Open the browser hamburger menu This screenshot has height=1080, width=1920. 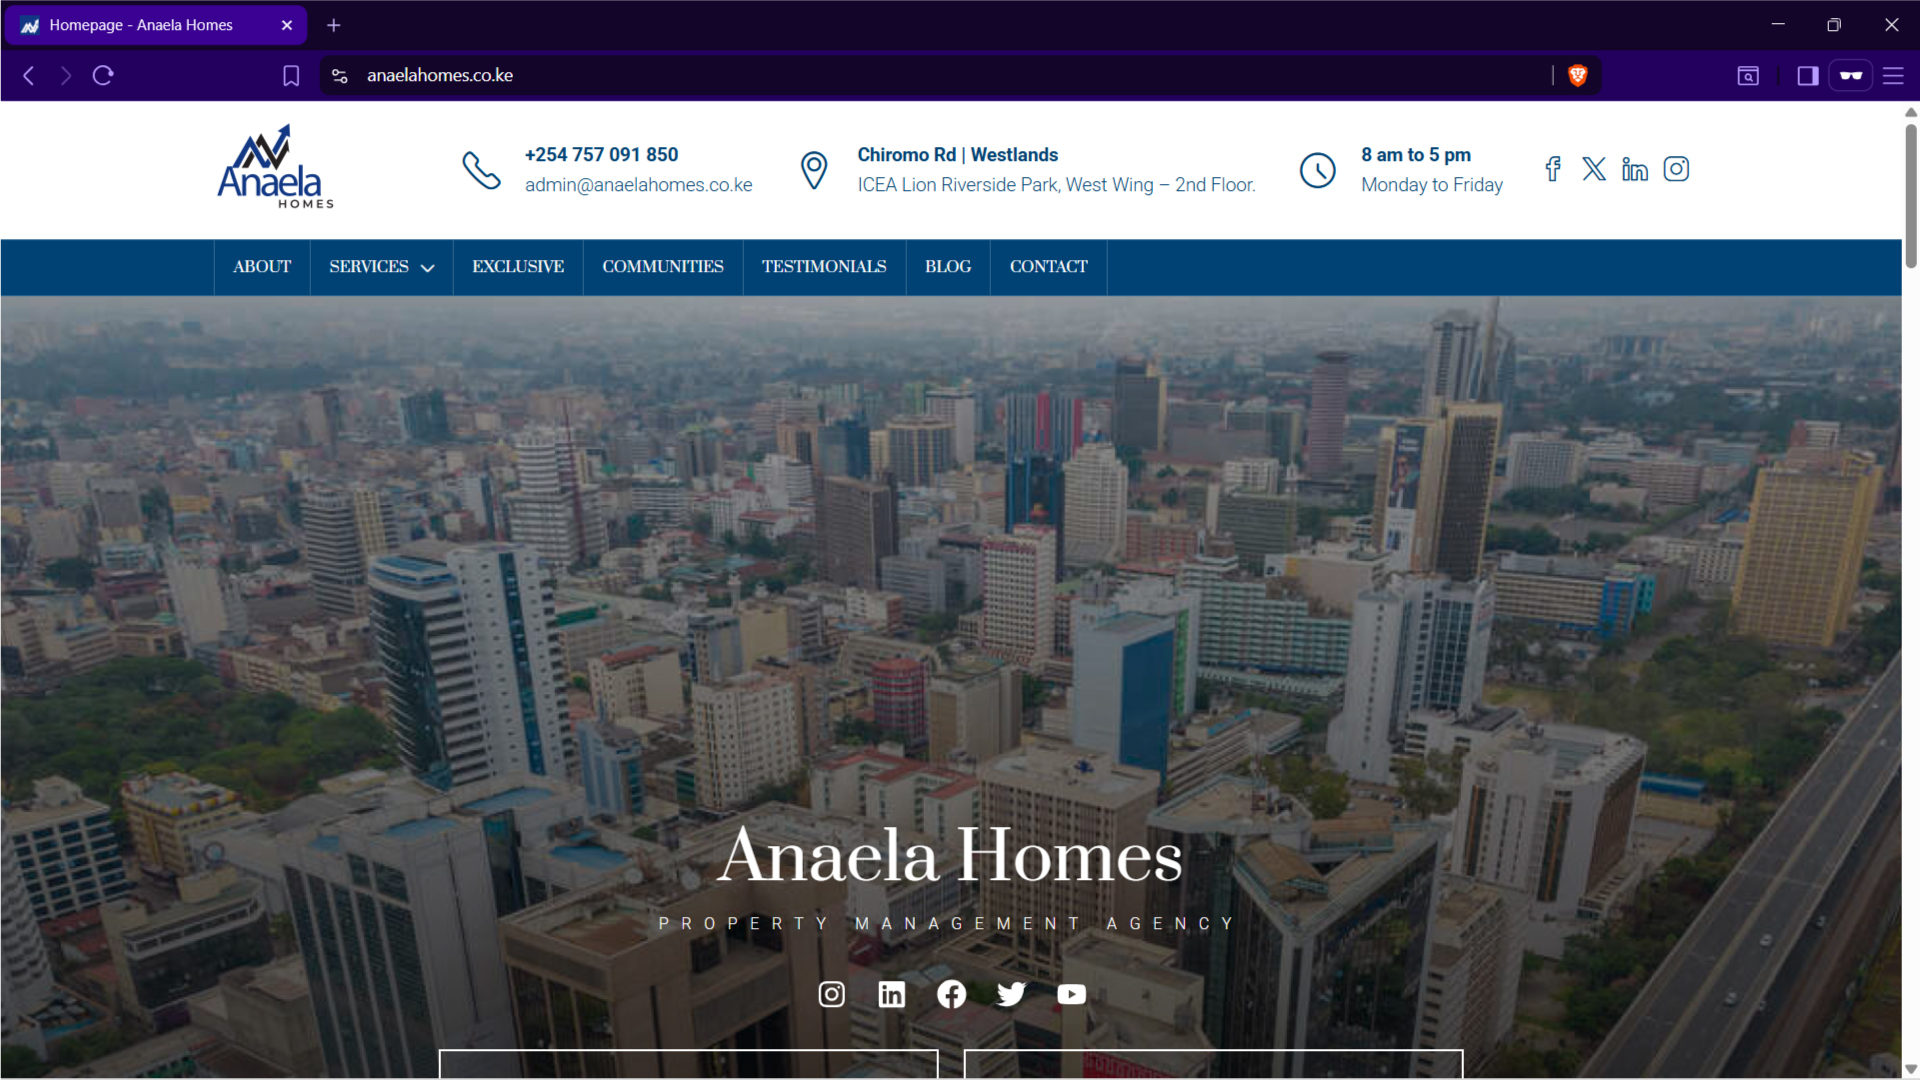point(1893,76)
